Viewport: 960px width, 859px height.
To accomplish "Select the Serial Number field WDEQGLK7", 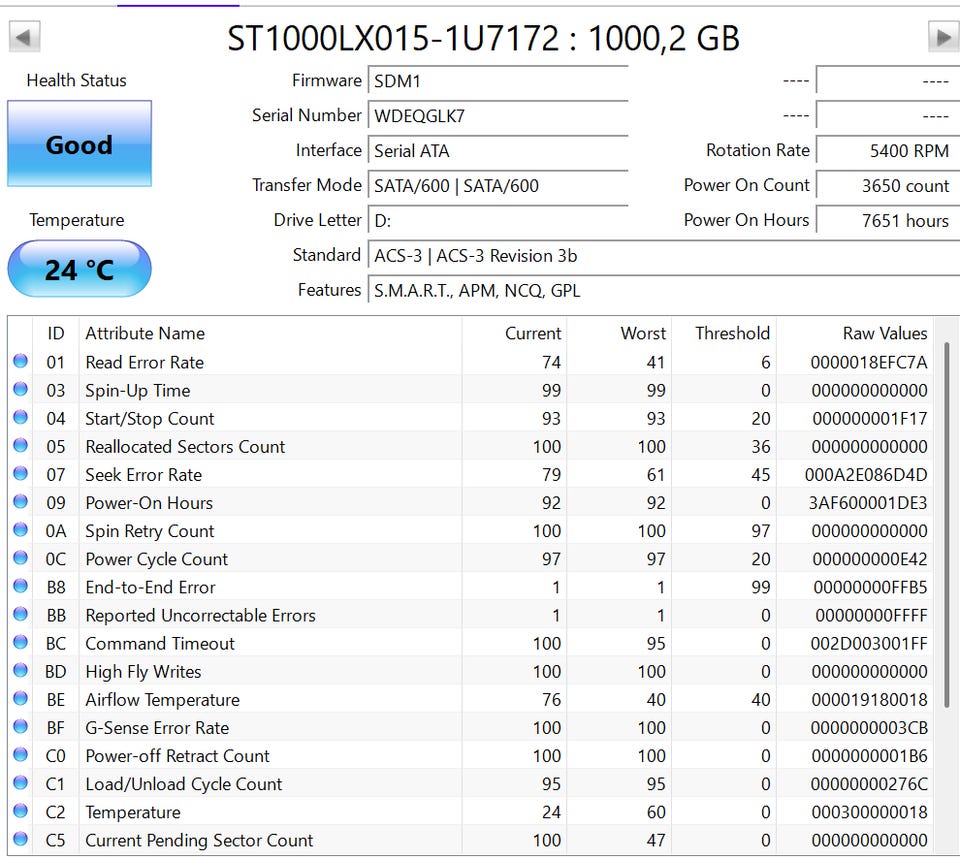I will [x=498, y=116].
